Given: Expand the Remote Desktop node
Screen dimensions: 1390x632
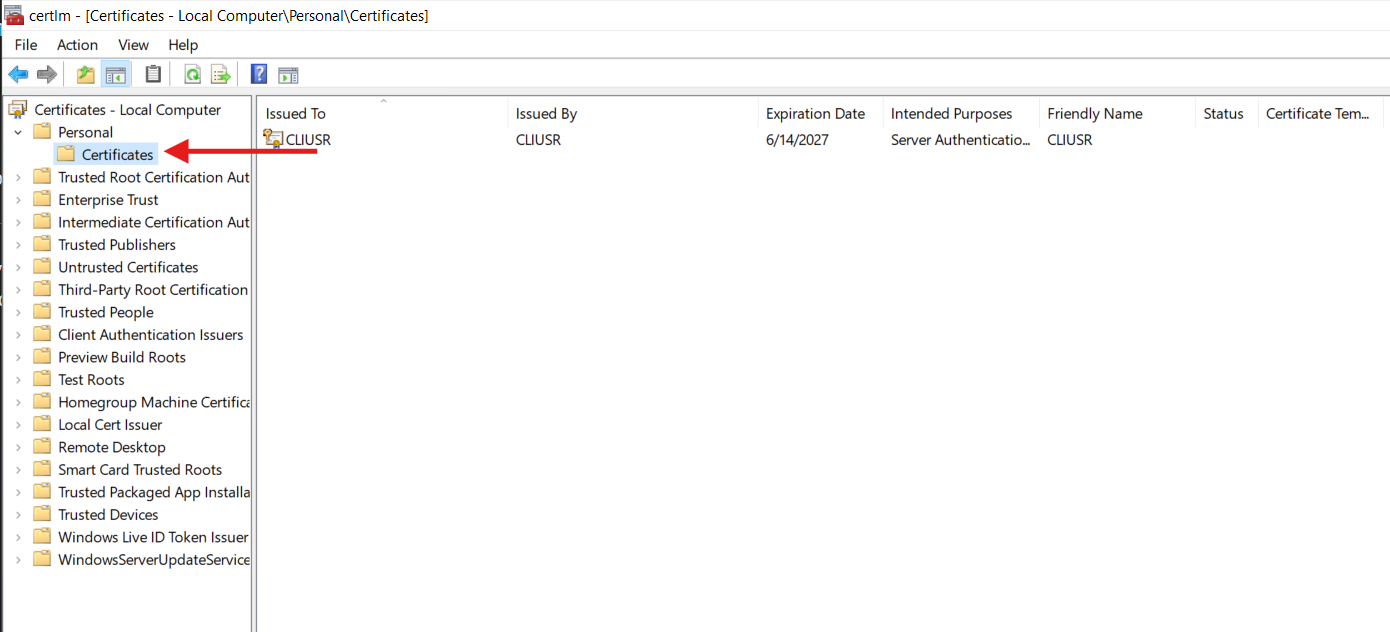Looking at the screenshot, I should pos(18,447).
